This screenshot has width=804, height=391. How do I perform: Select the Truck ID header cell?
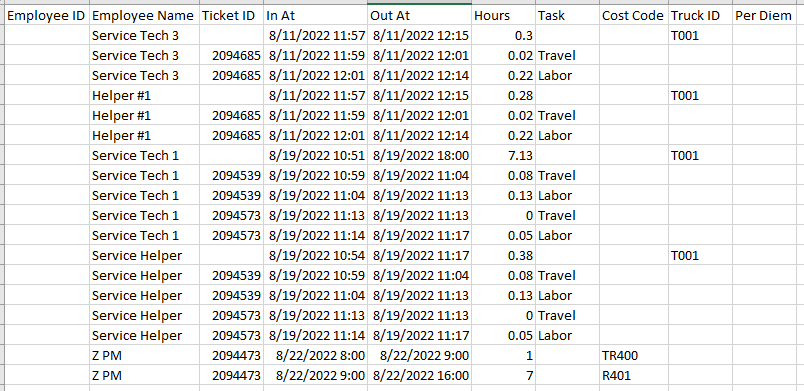700,16
